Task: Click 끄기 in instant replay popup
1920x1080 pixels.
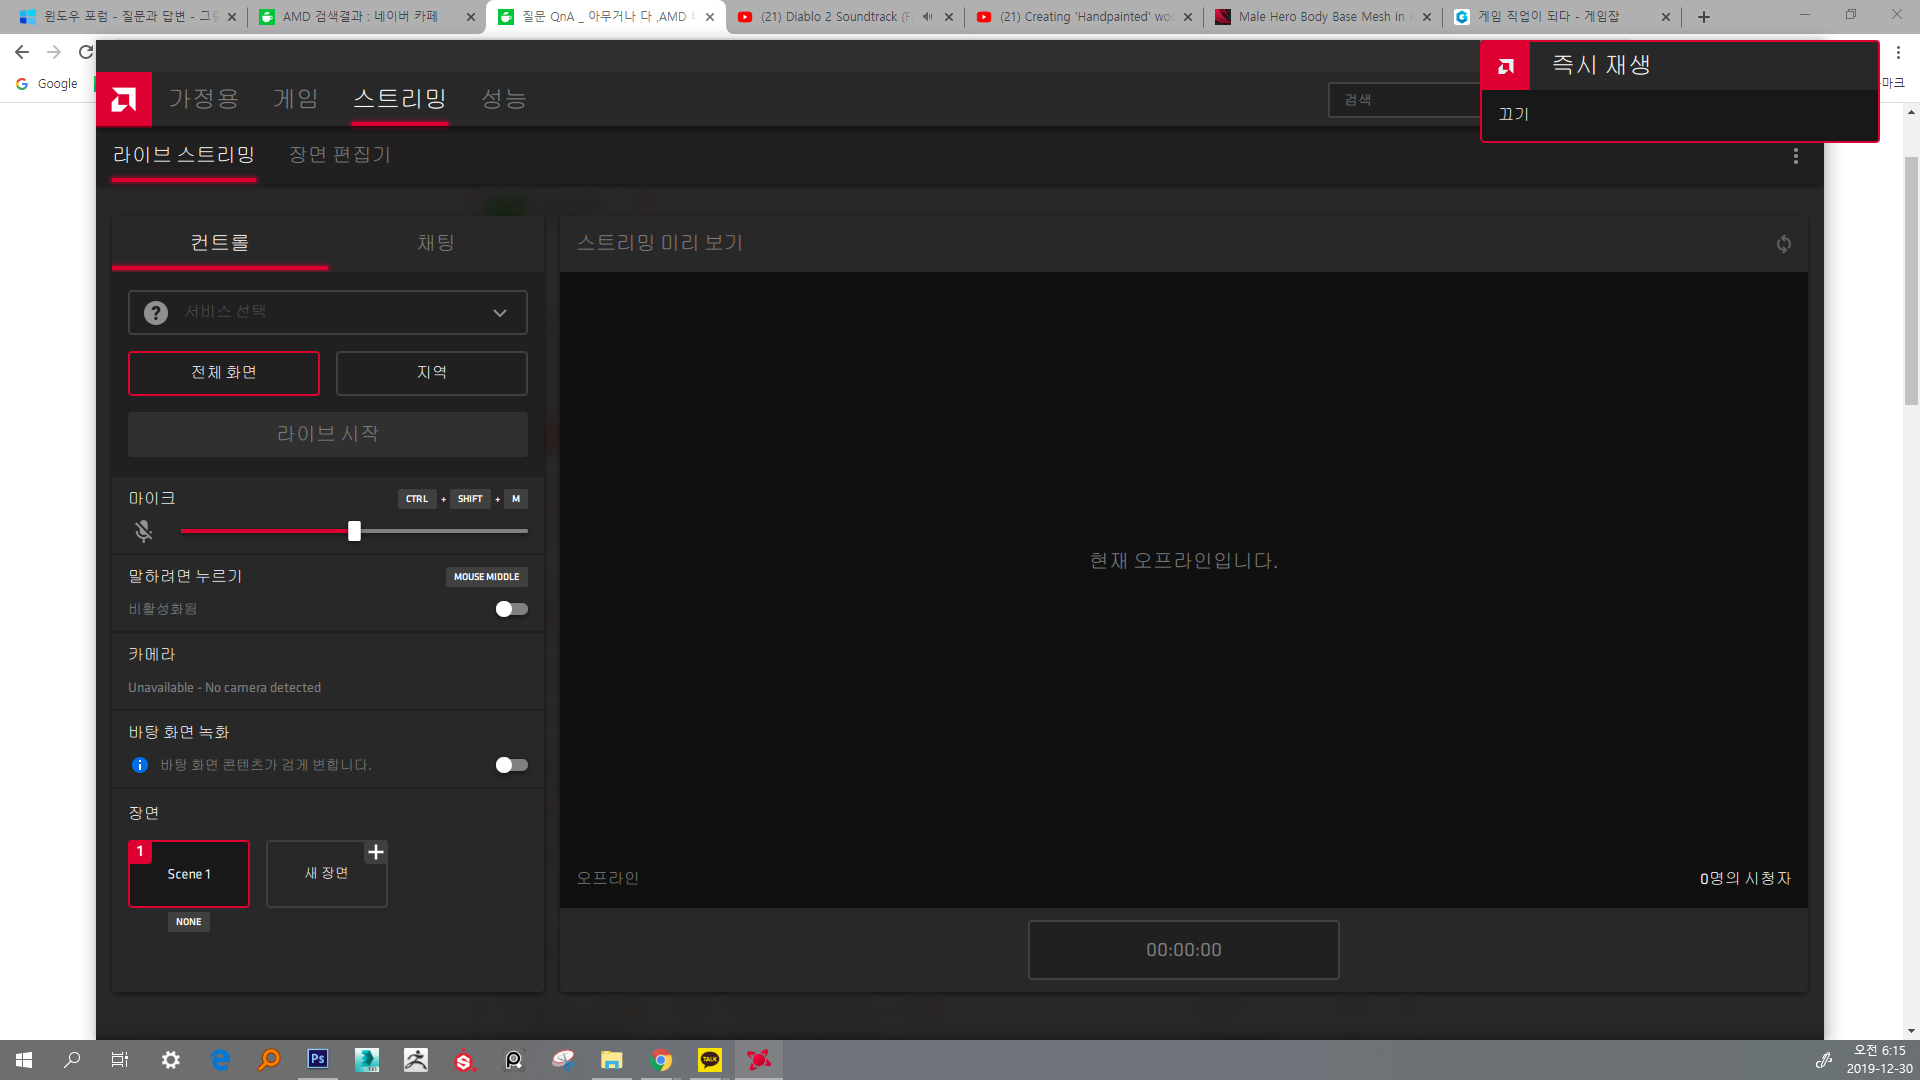Action: click(x=1514, y=114)
